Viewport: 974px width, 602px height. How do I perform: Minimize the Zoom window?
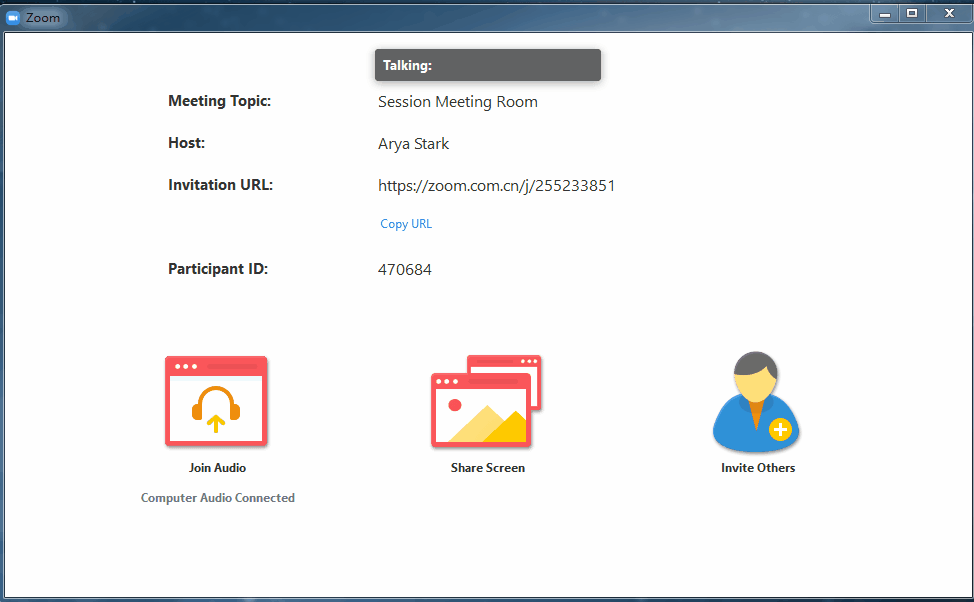point(885,14)
